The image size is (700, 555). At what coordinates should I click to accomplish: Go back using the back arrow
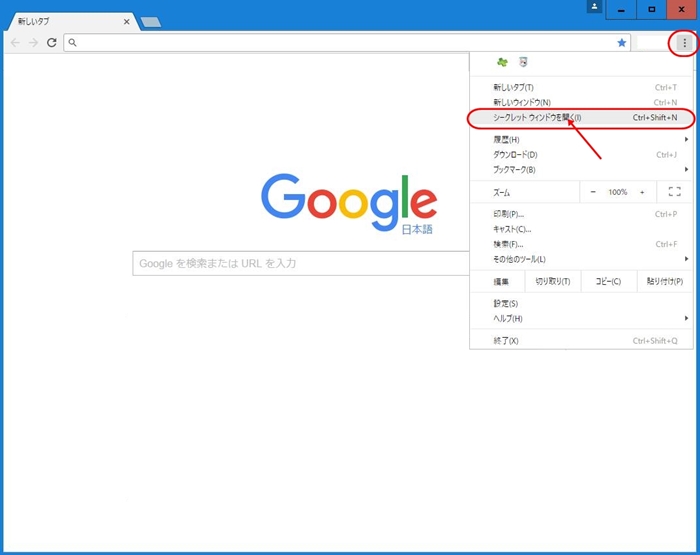15,42
